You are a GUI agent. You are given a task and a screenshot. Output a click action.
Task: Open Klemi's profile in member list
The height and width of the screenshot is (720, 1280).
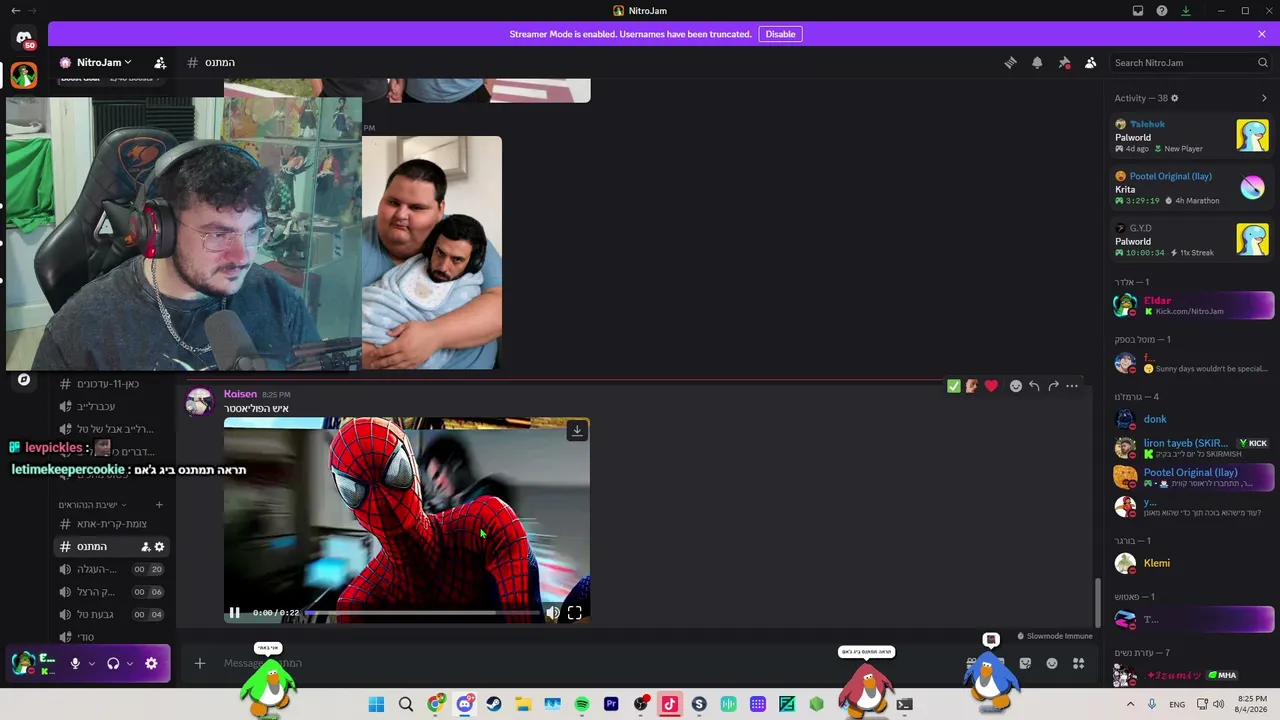(1193, 563)
